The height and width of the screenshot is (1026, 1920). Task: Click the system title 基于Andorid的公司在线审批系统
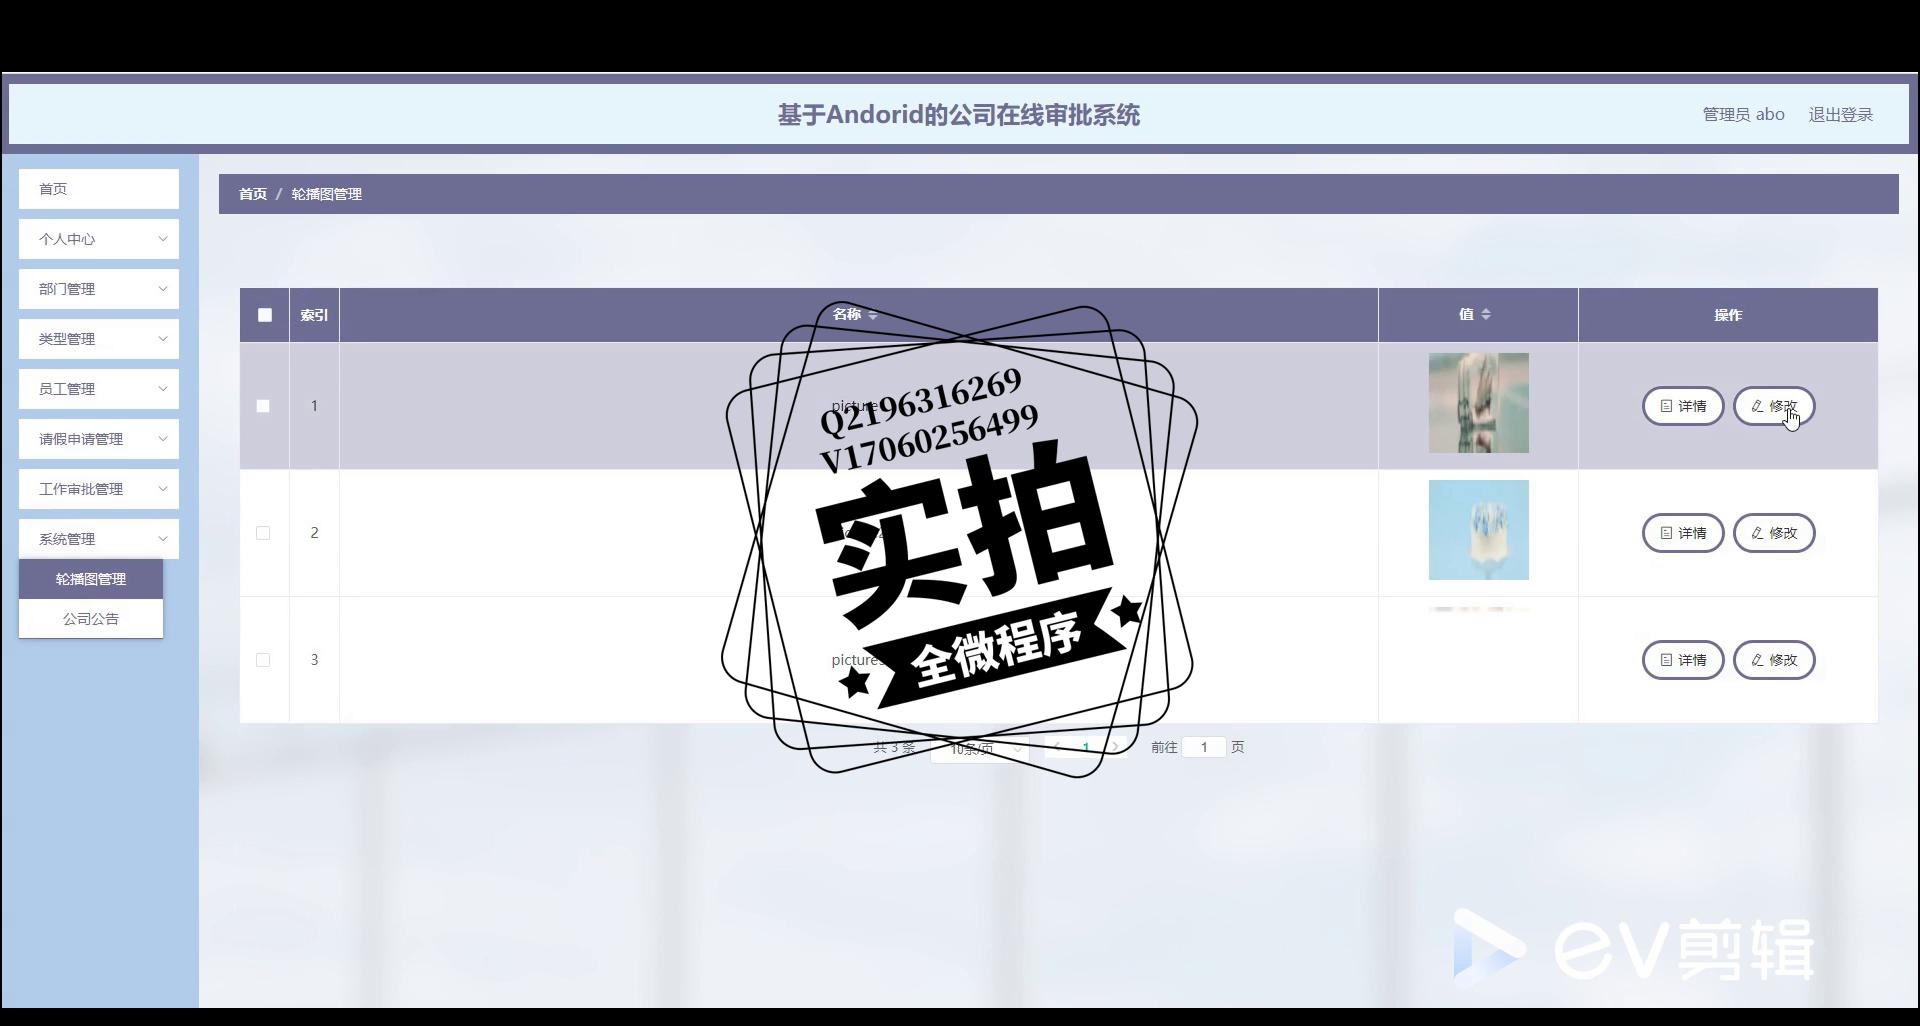tap(959, 115)
